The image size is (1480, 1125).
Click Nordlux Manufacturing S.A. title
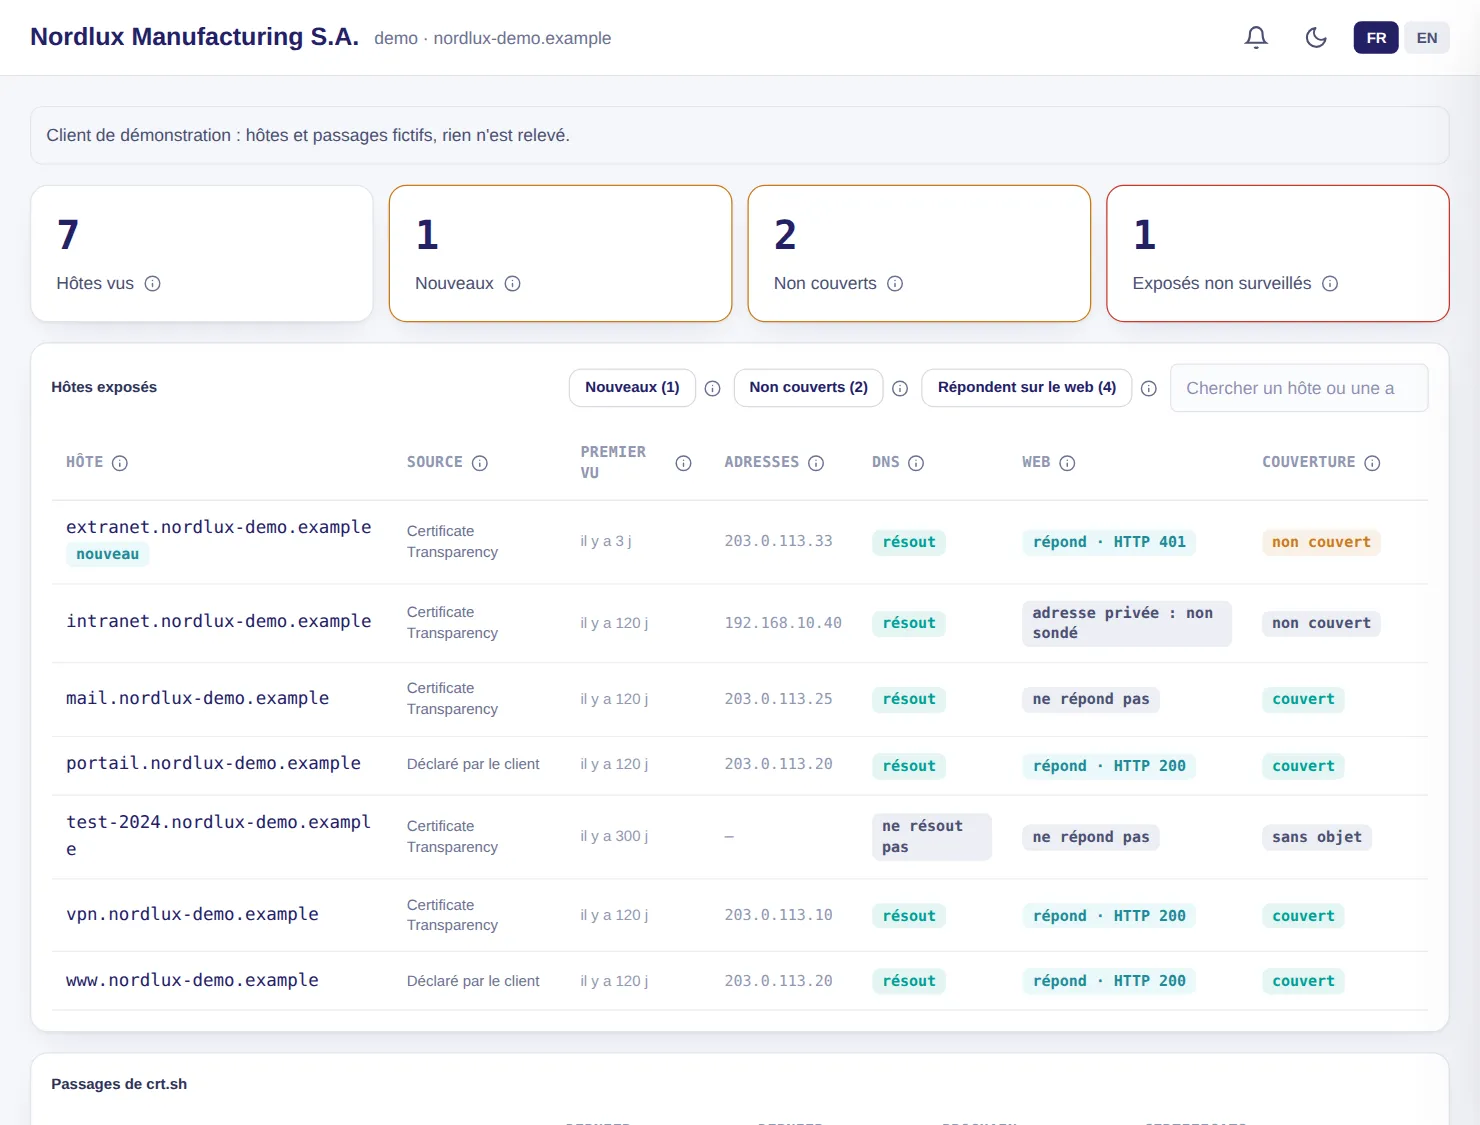click(x=194, y=37)
